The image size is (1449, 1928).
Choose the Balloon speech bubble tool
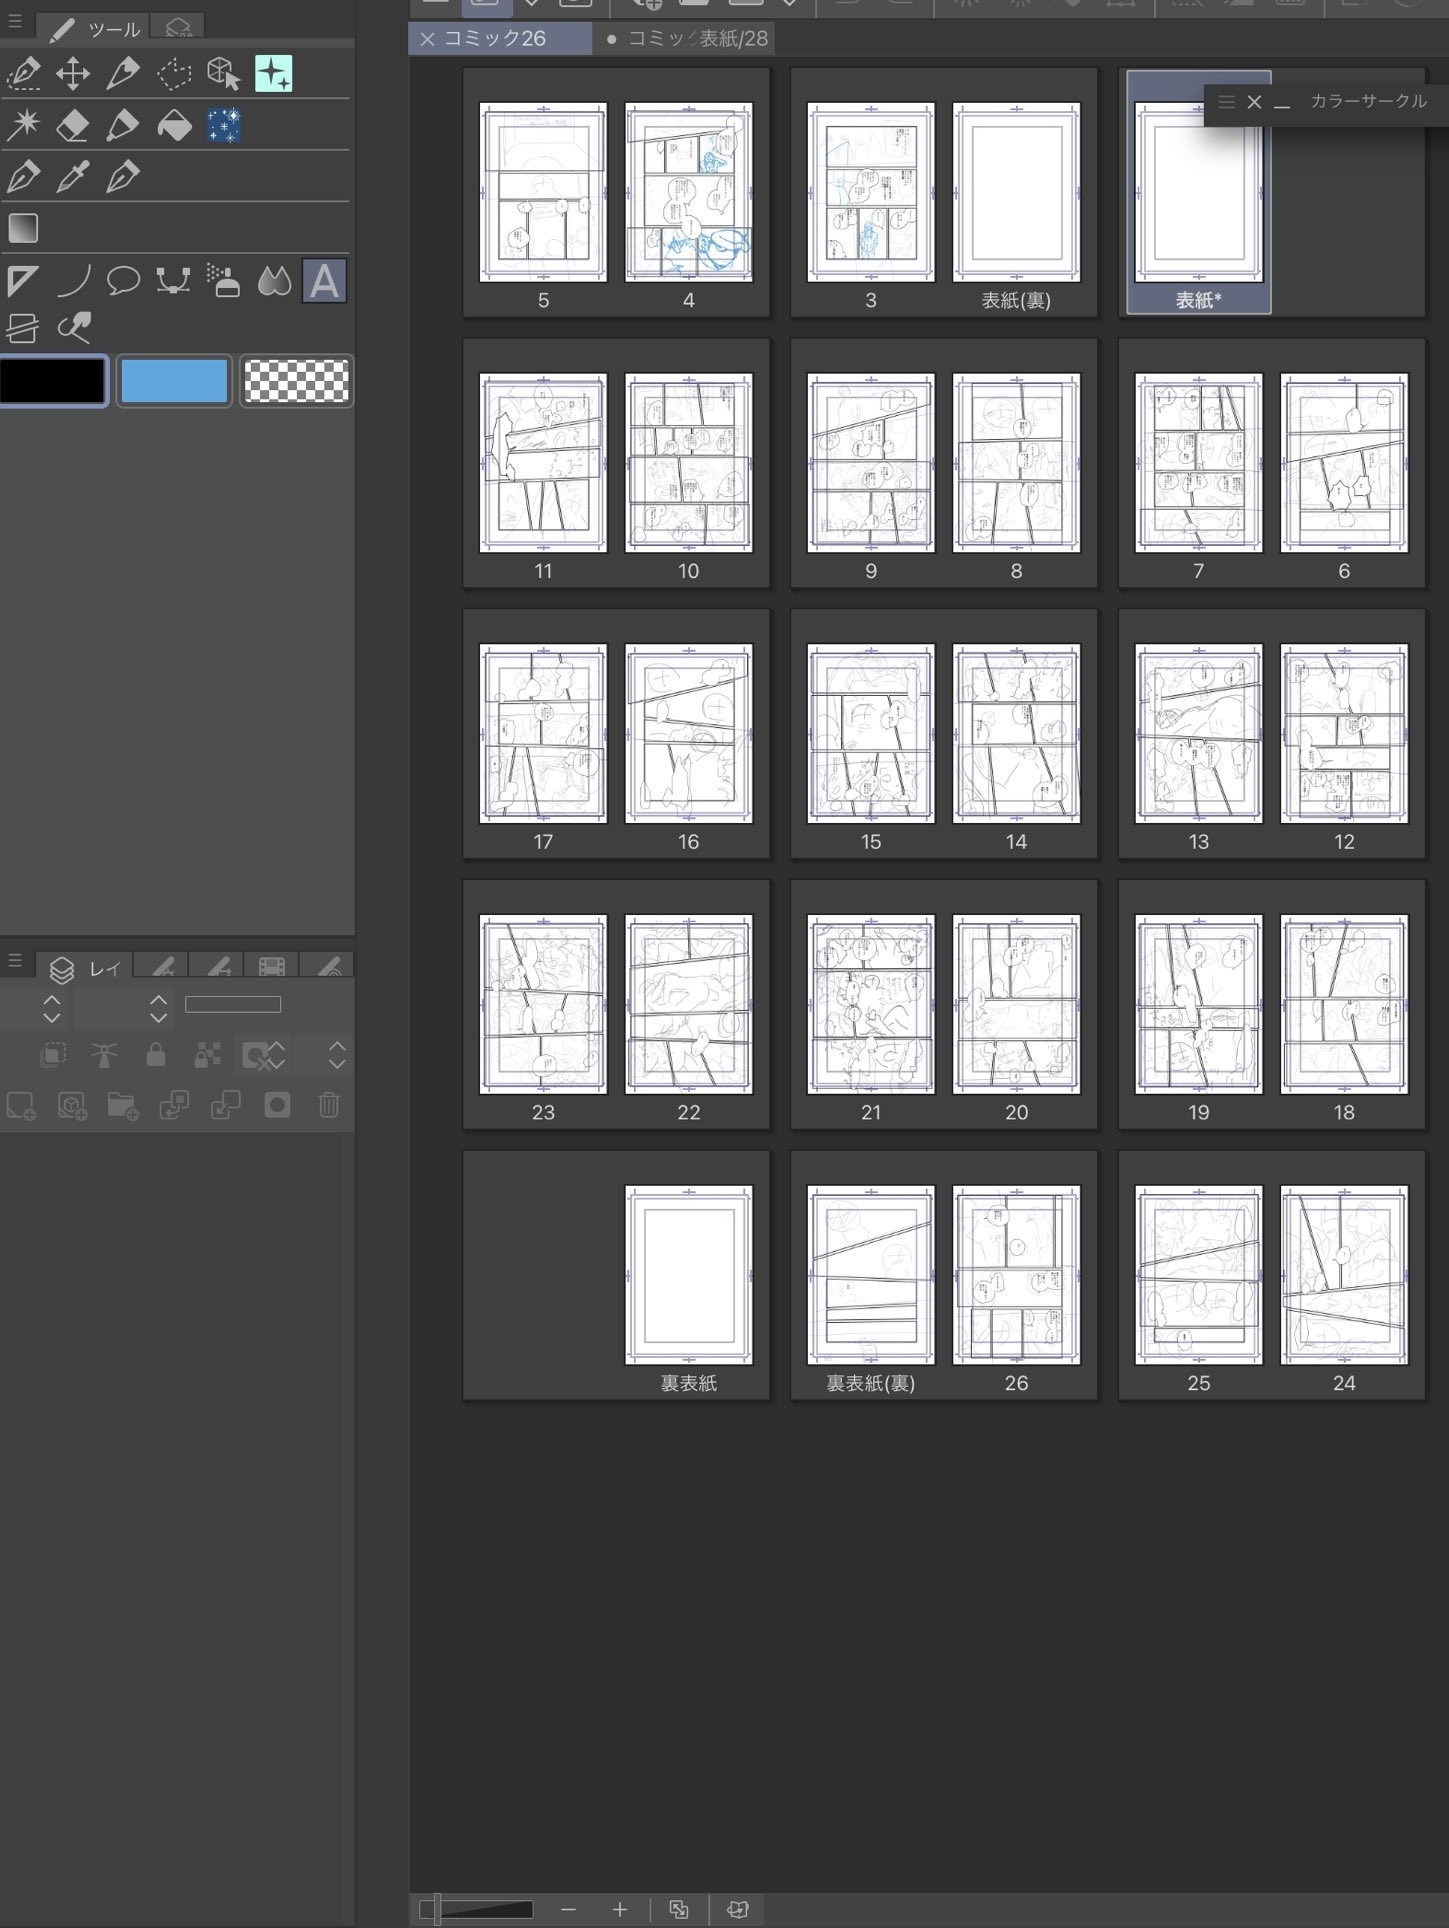123,281
